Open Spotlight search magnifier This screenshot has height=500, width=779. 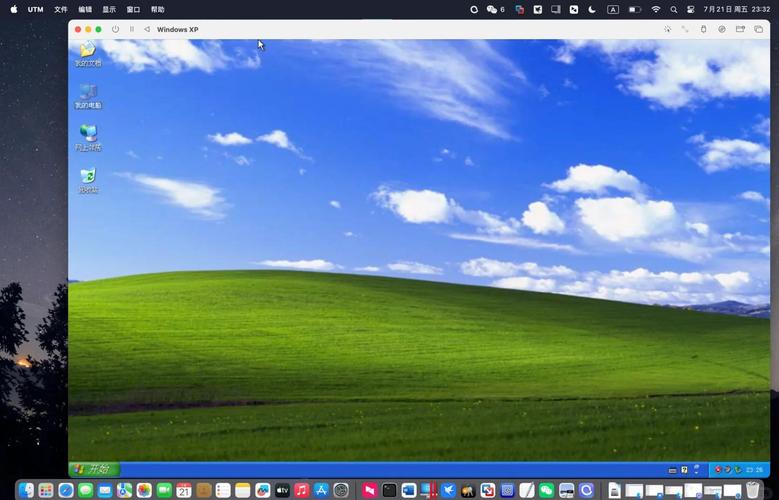(x=674, y=9)
